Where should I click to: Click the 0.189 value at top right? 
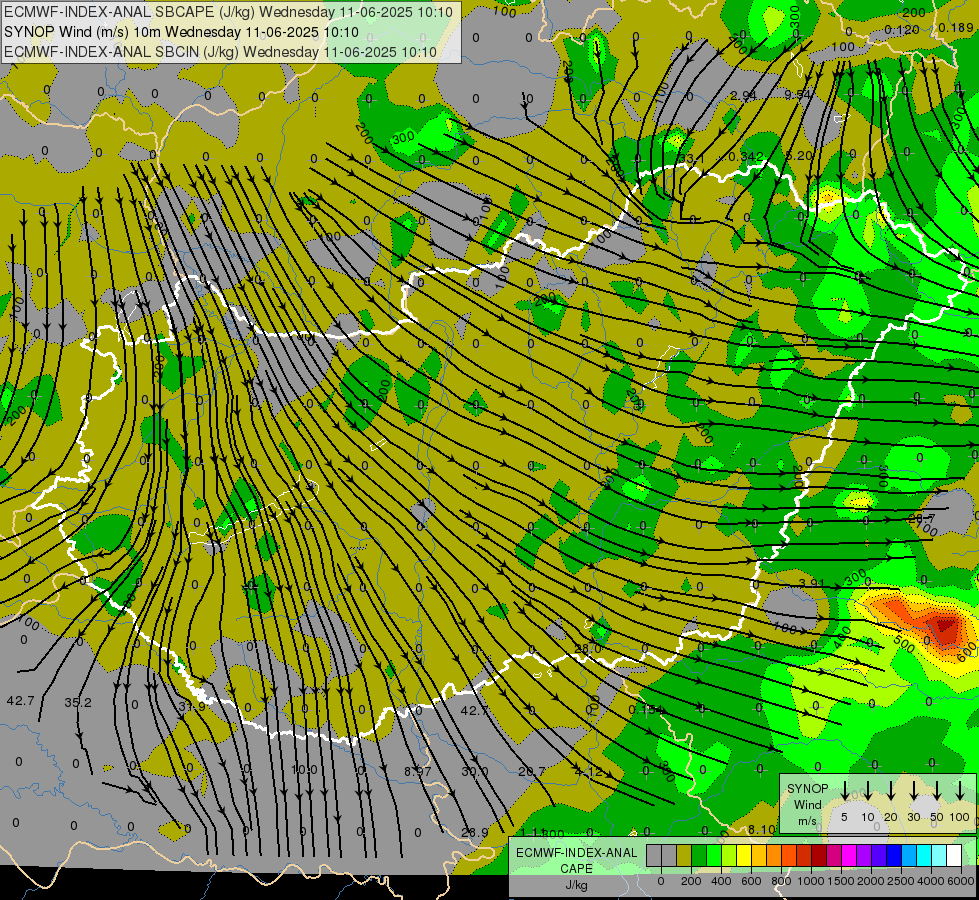point(956,27)
